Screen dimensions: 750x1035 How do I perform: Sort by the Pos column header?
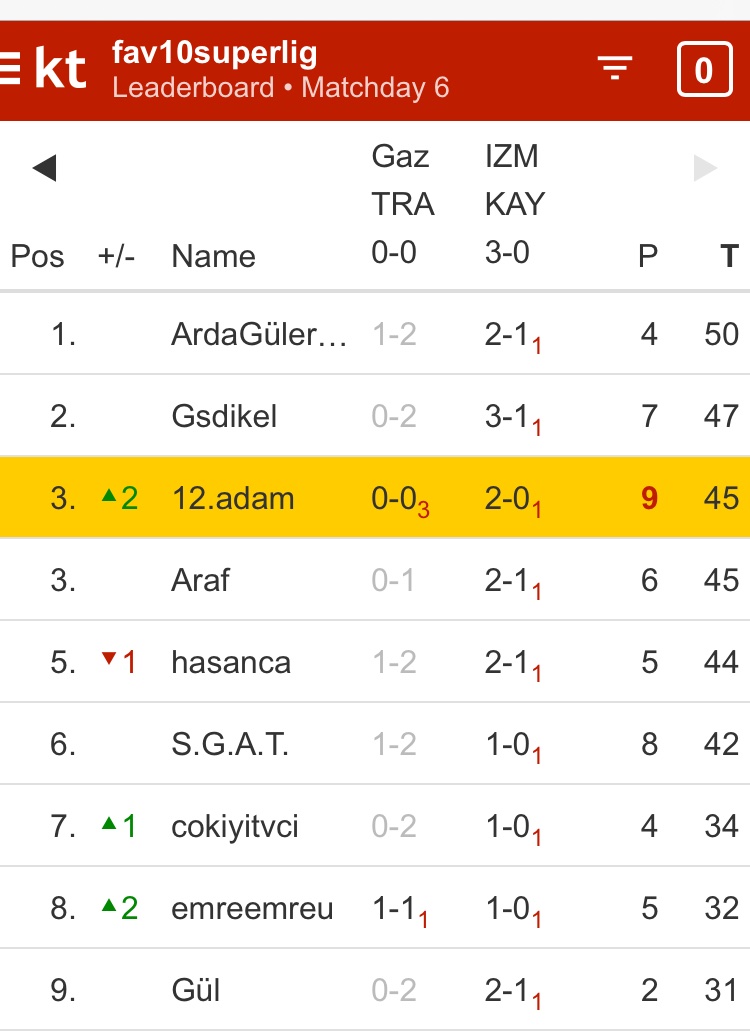(37, 256)
